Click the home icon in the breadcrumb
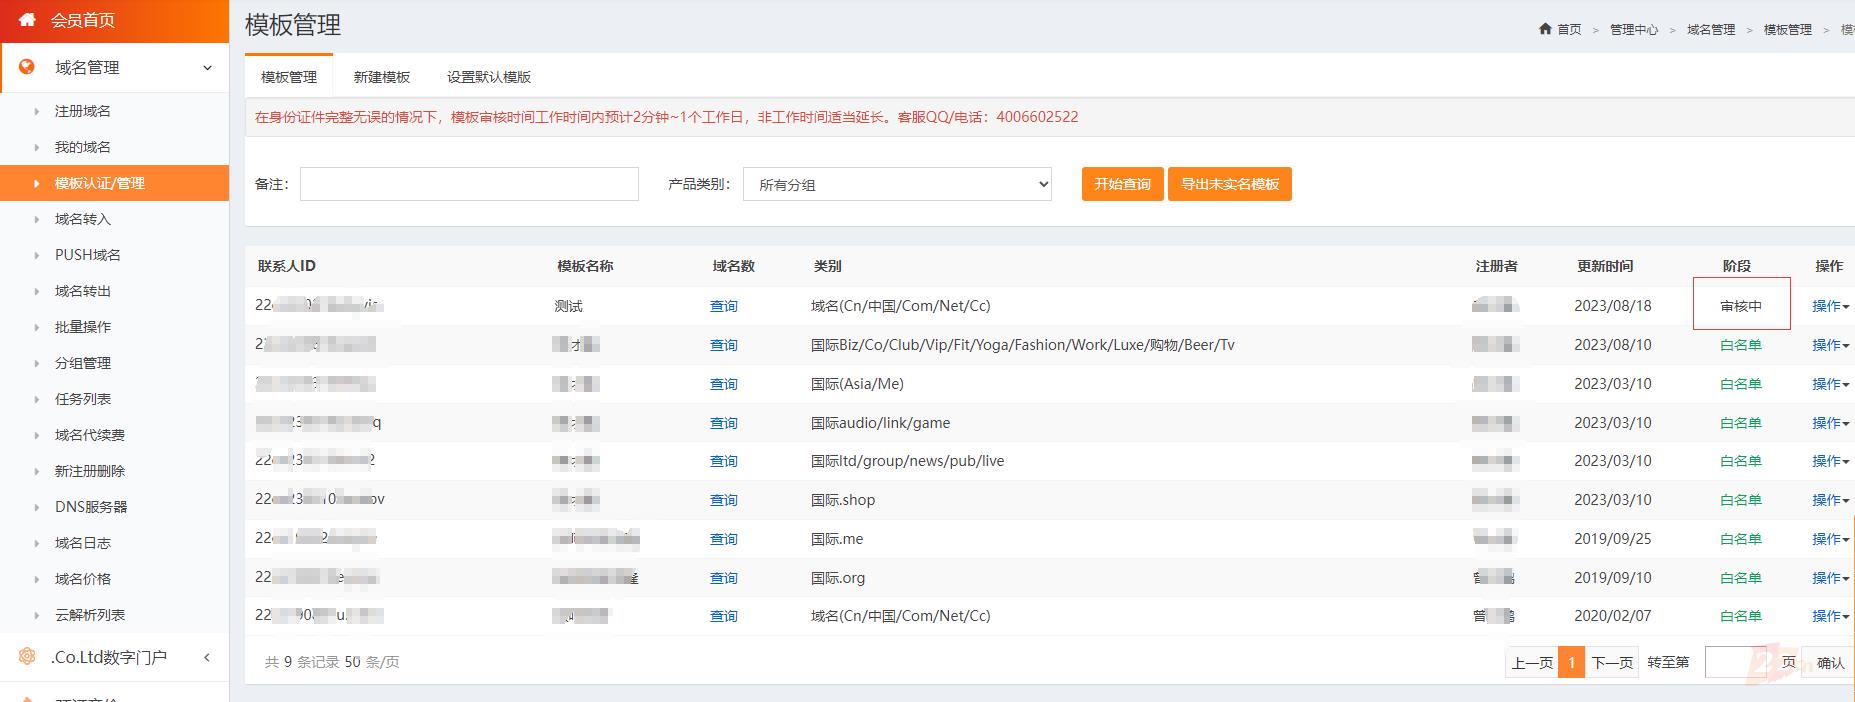 click(x=1545, y=29)
